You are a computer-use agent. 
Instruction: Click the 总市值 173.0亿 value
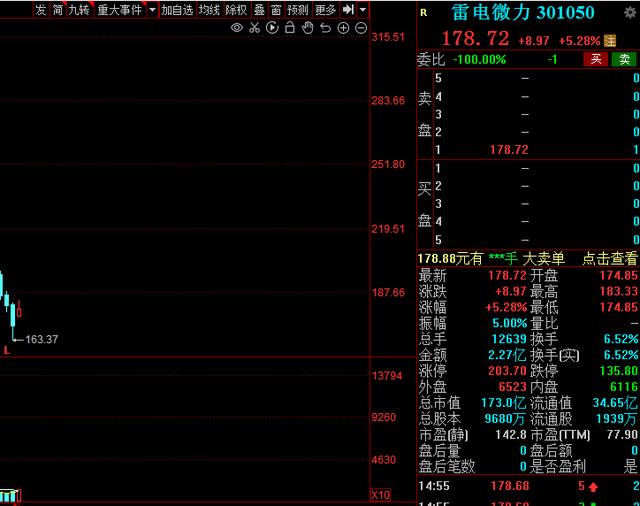point(504,403)
